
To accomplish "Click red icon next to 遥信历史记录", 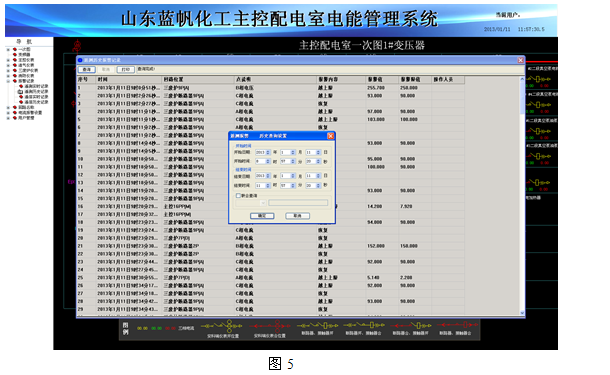I will coord(21,102).
